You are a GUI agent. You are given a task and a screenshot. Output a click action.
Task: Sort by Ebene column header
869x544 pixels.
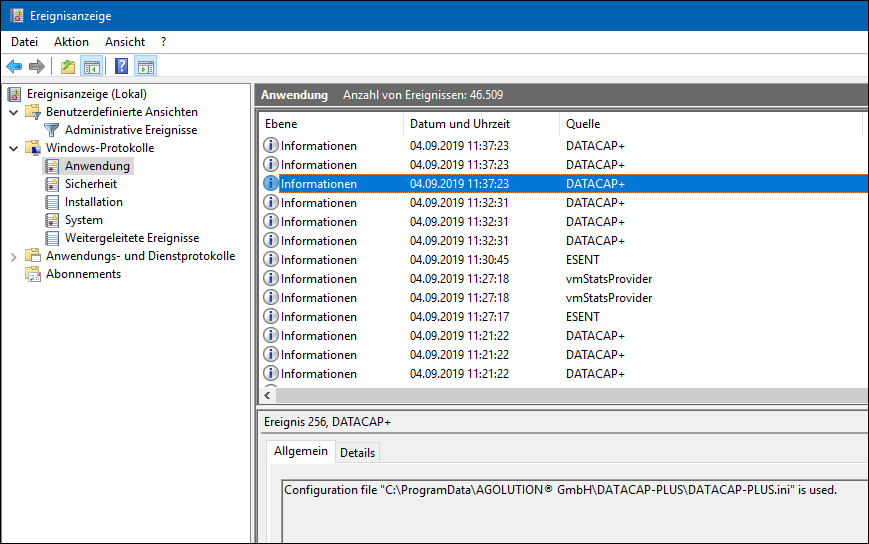[331, 124]
